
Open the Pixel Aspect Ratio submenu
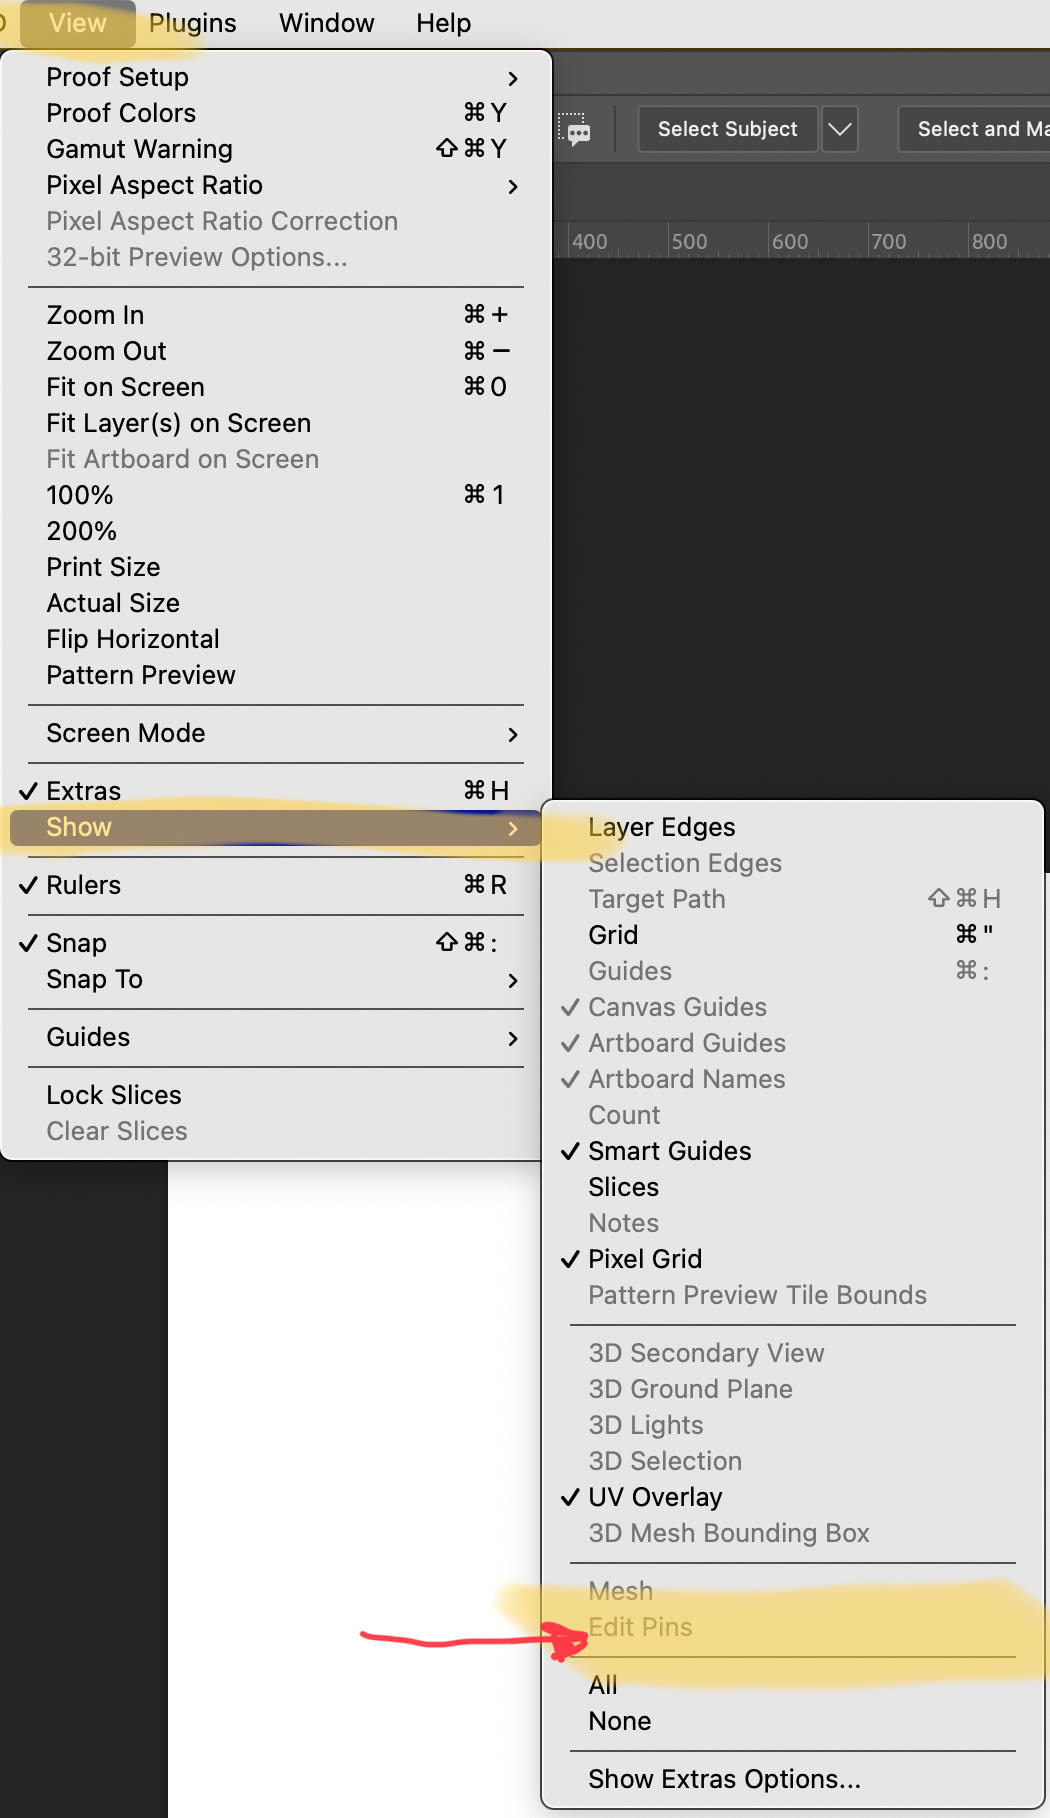tap(154, 185)
